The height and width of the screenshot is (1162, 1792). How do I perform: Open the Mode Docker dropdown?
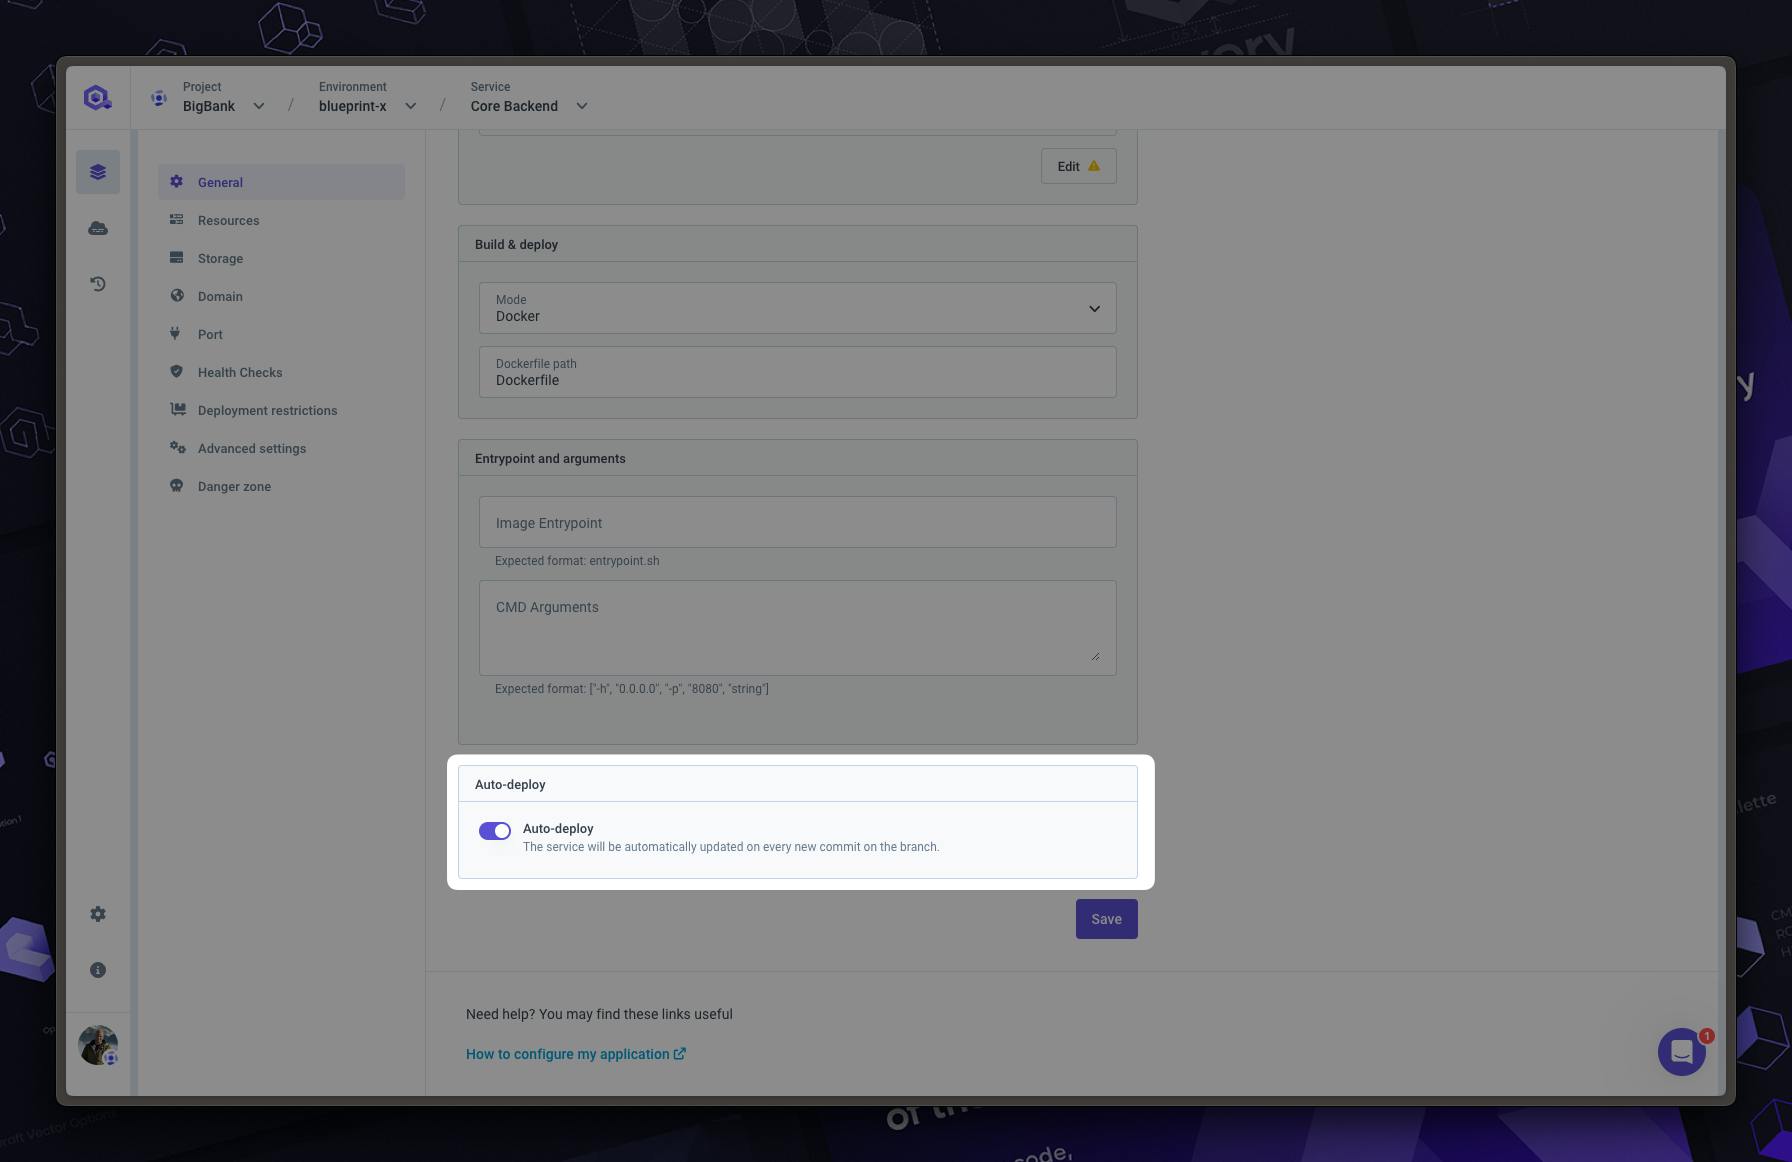point(797,308)
